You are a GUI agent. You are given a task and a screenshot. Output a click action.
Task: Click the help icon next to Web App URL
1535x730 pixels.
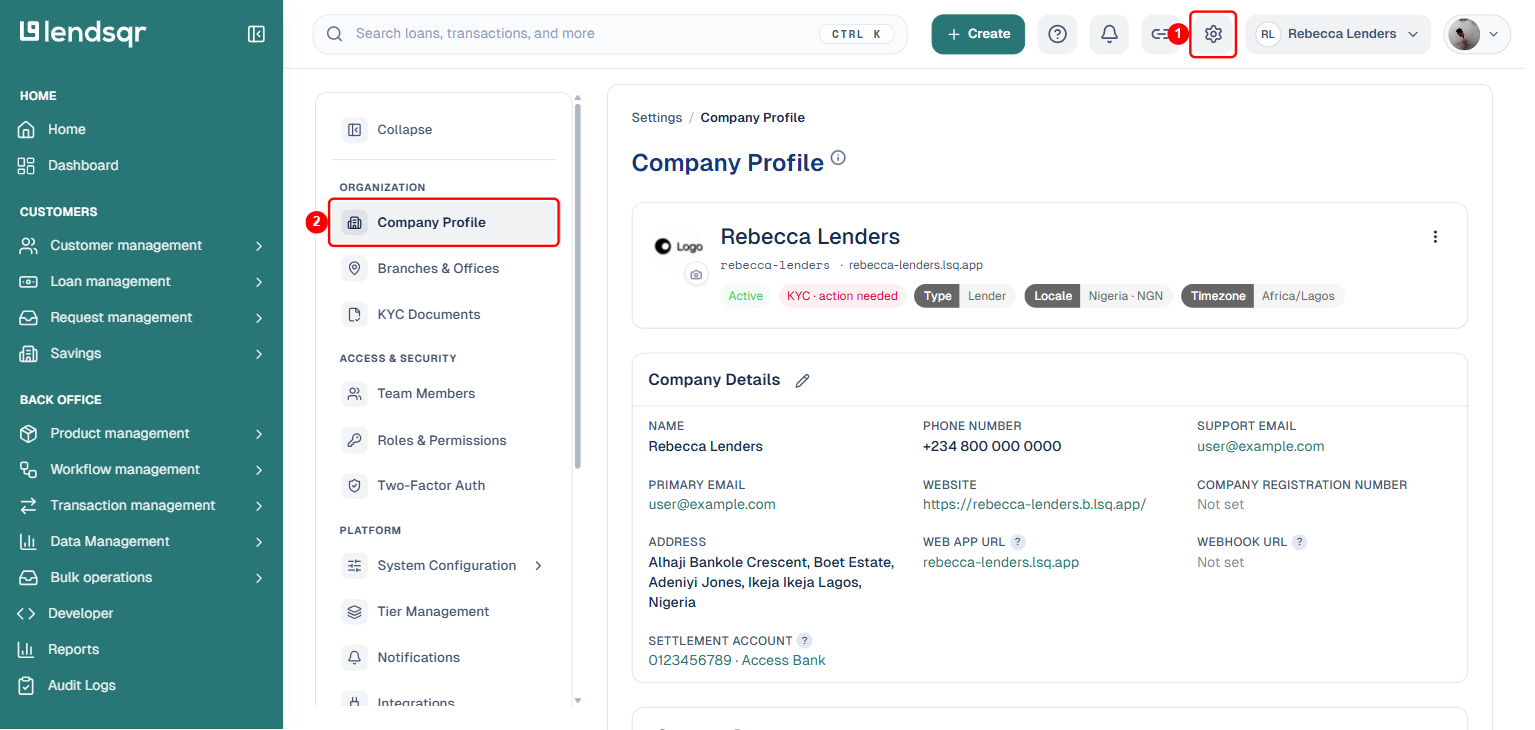click(1018, 542)
